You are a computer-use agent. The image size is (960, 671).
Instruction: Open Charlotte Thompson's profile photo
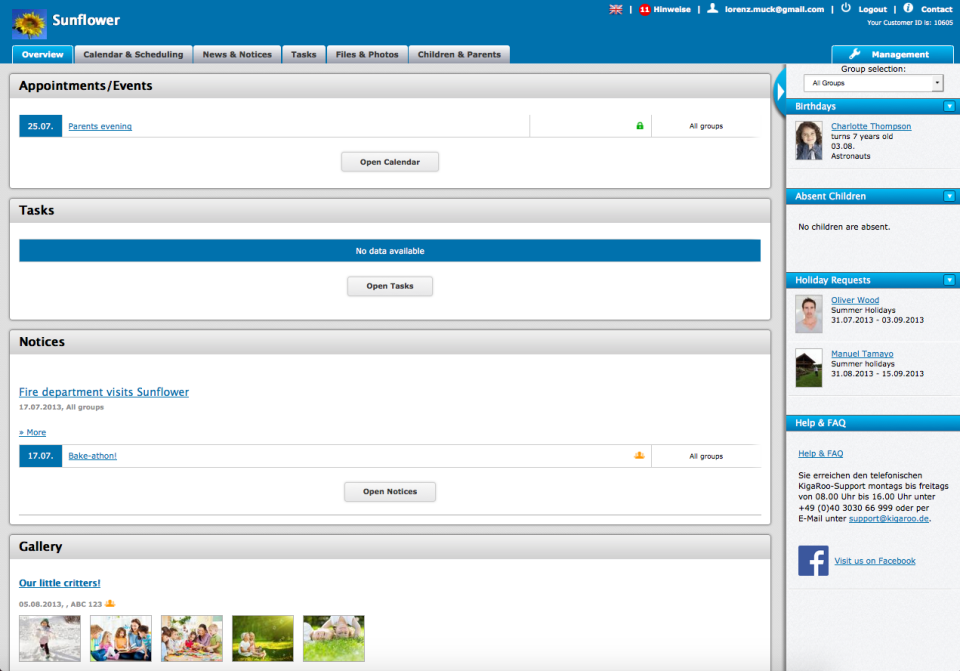pyautogui.click(x=809, y=140)
